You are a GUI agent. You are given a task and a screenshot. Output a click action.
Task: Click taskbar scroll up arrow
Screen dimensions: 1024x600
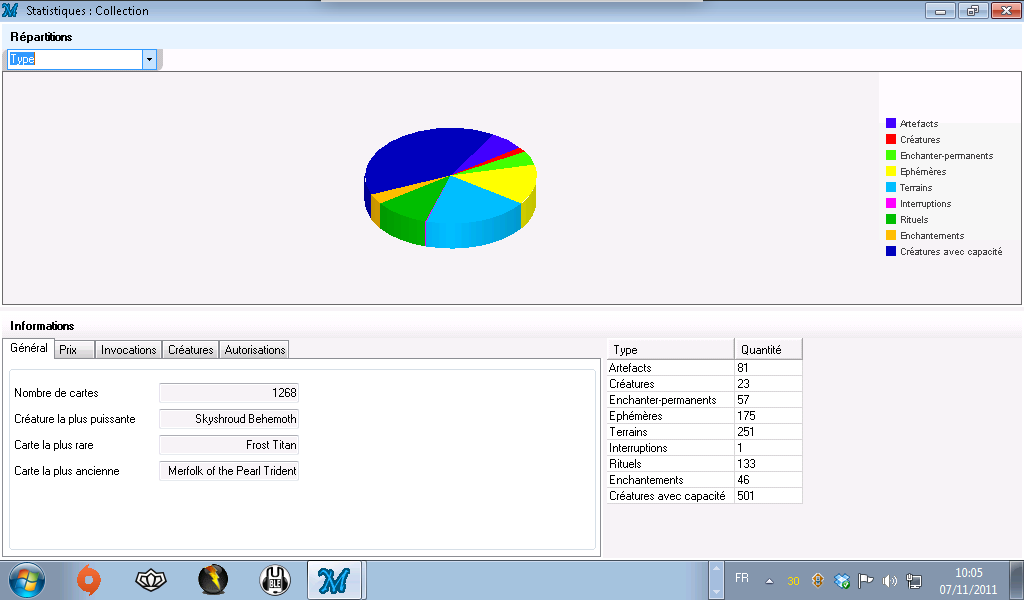716,569
